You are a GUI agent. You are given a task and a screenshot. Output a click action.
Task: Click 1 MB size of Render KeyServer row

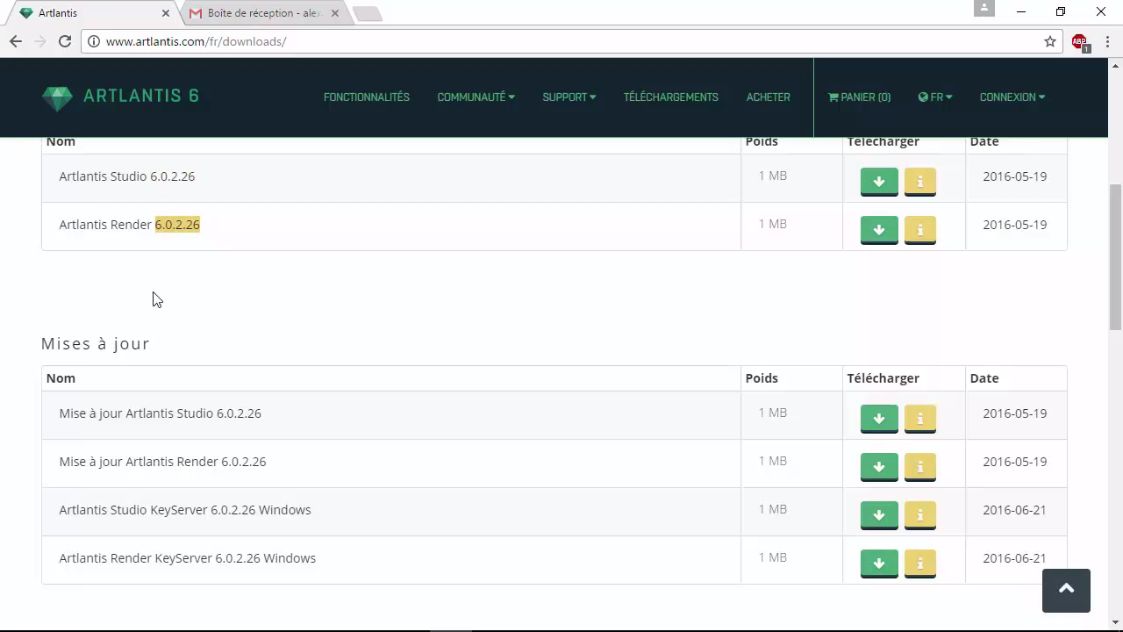[773, 557]
